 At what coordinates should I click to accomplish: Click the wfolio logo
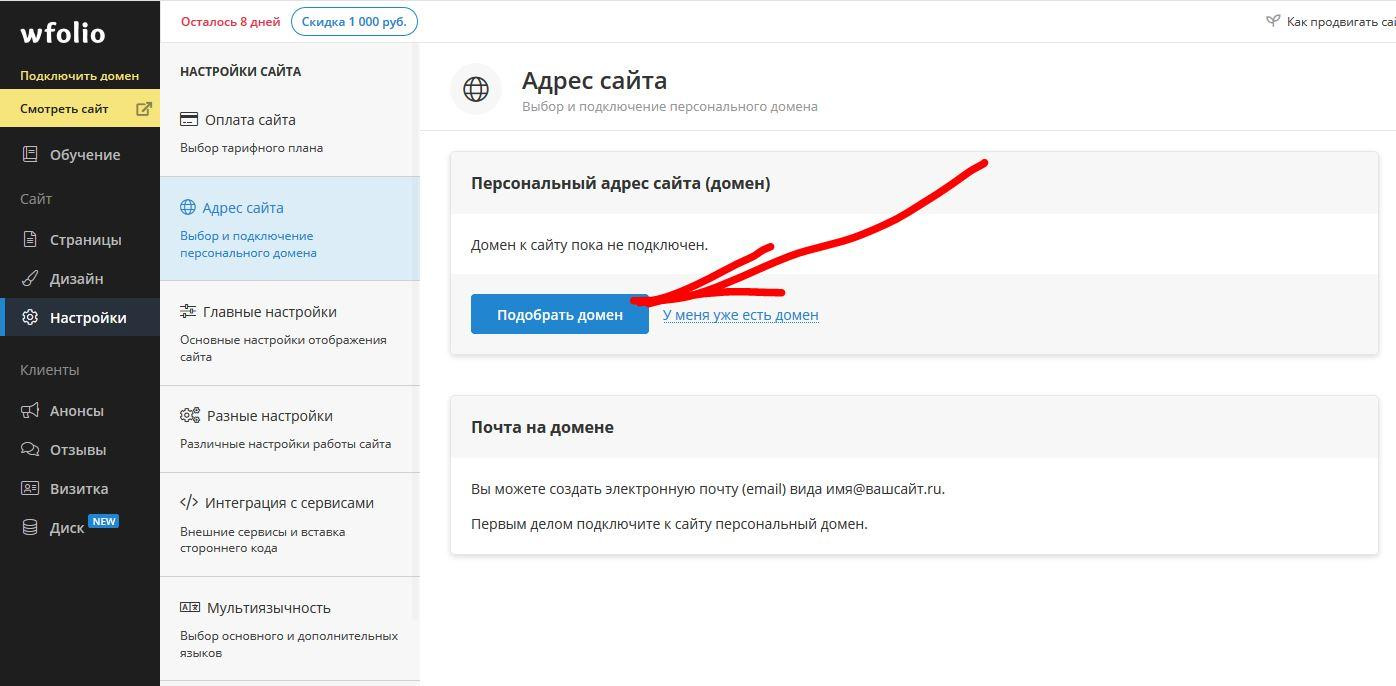click(62, 34)
